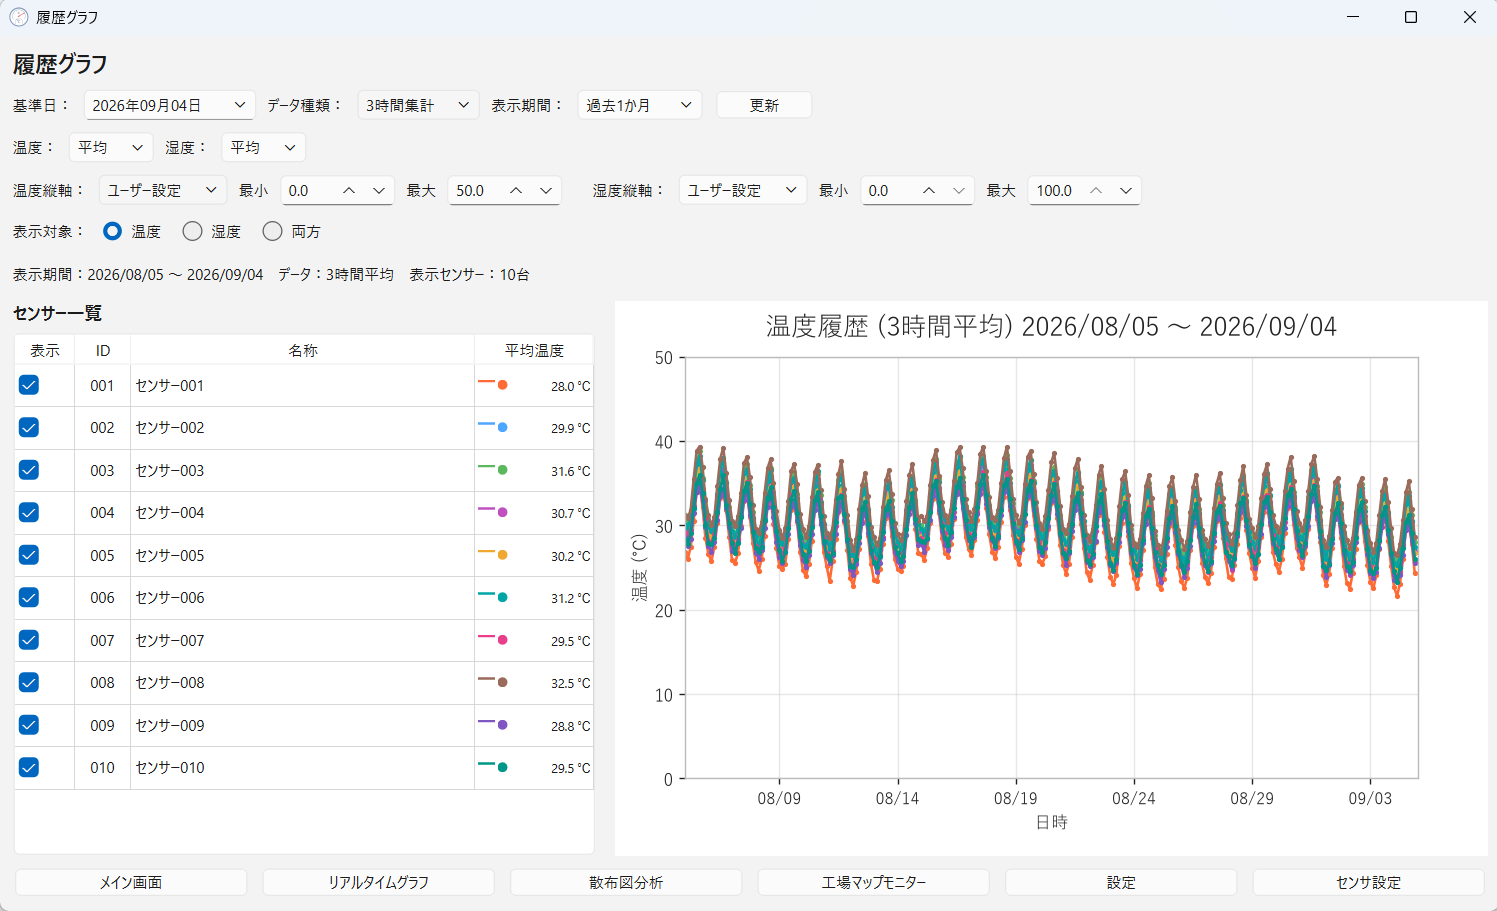Decrease temperature axis 最小 value with down arrow
The image size is (1497, 911).
coord(379,190)
